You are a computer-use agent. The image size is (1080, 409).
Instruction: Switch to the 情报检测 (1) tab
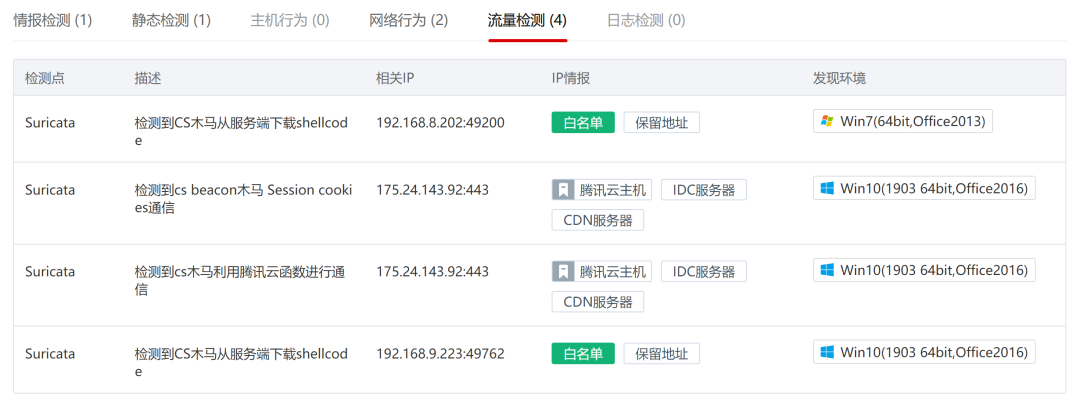point(53,21)
